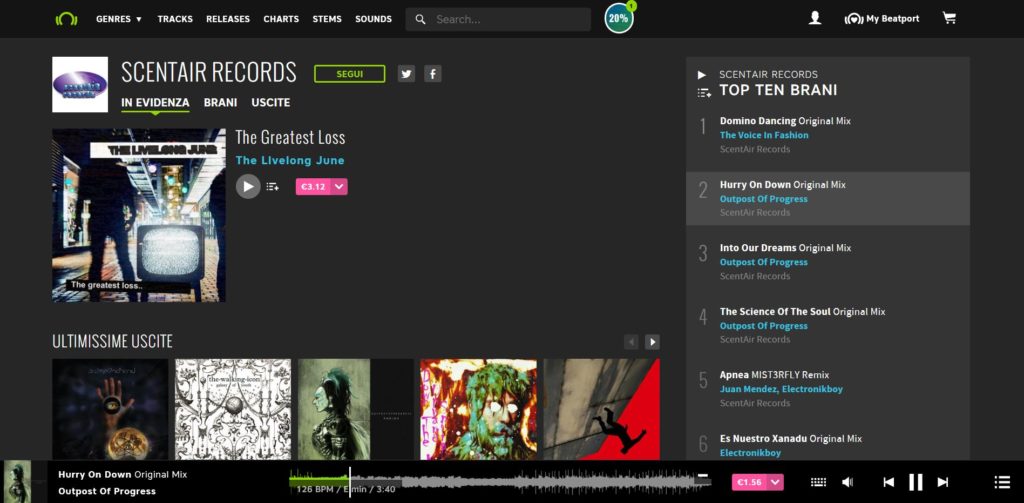Screen dimensions: 1024x503
Task: Add Top Ten Brani to queue
Action: point(704,93)
